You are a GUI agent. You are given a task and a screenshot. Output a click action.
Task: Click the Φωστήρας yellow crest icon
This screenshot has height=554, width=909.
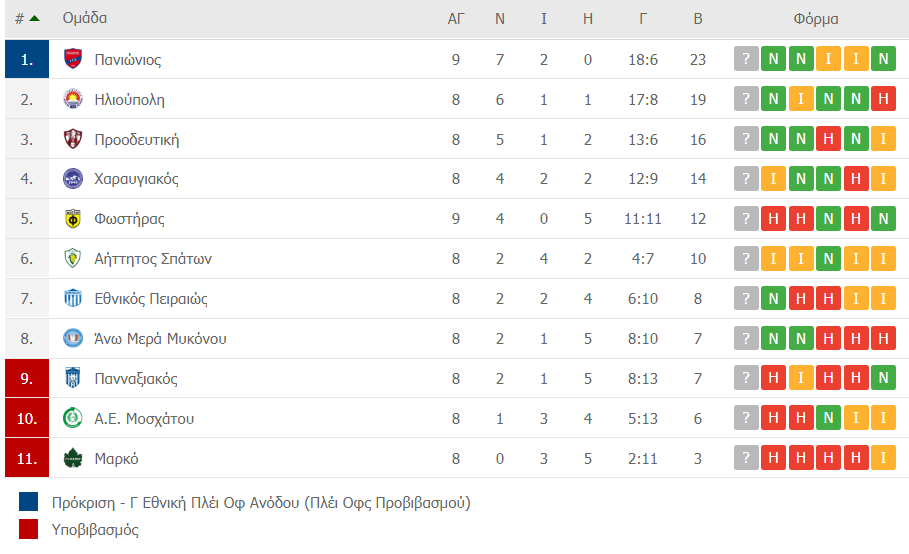pos(72,218)
